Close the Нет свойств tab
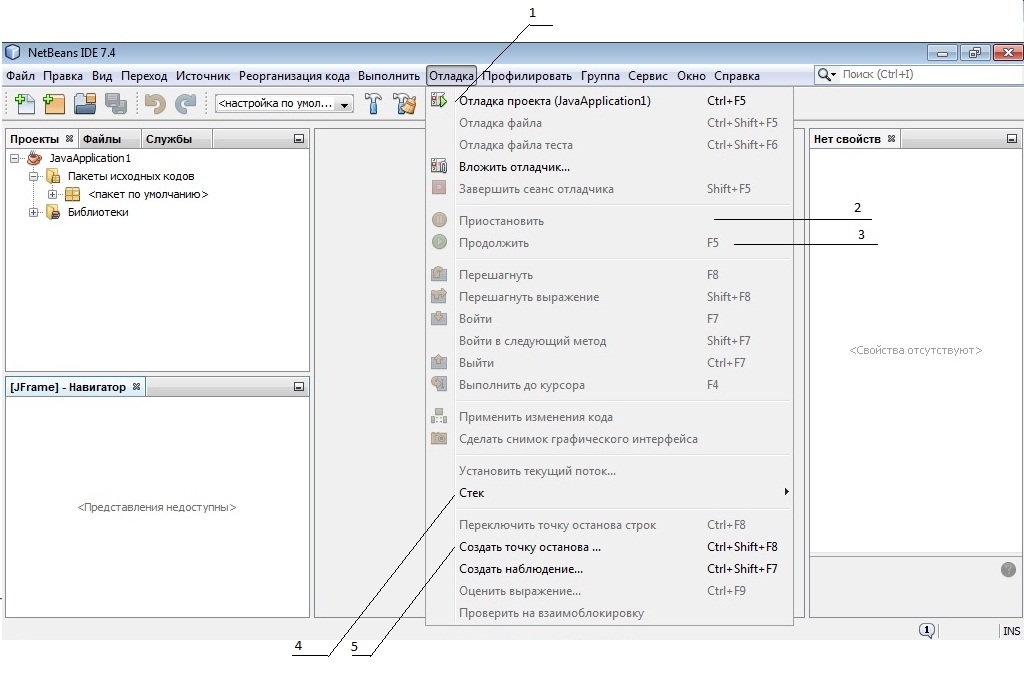1024x684 pixels. pyautogui.click(x=891, y=138)
